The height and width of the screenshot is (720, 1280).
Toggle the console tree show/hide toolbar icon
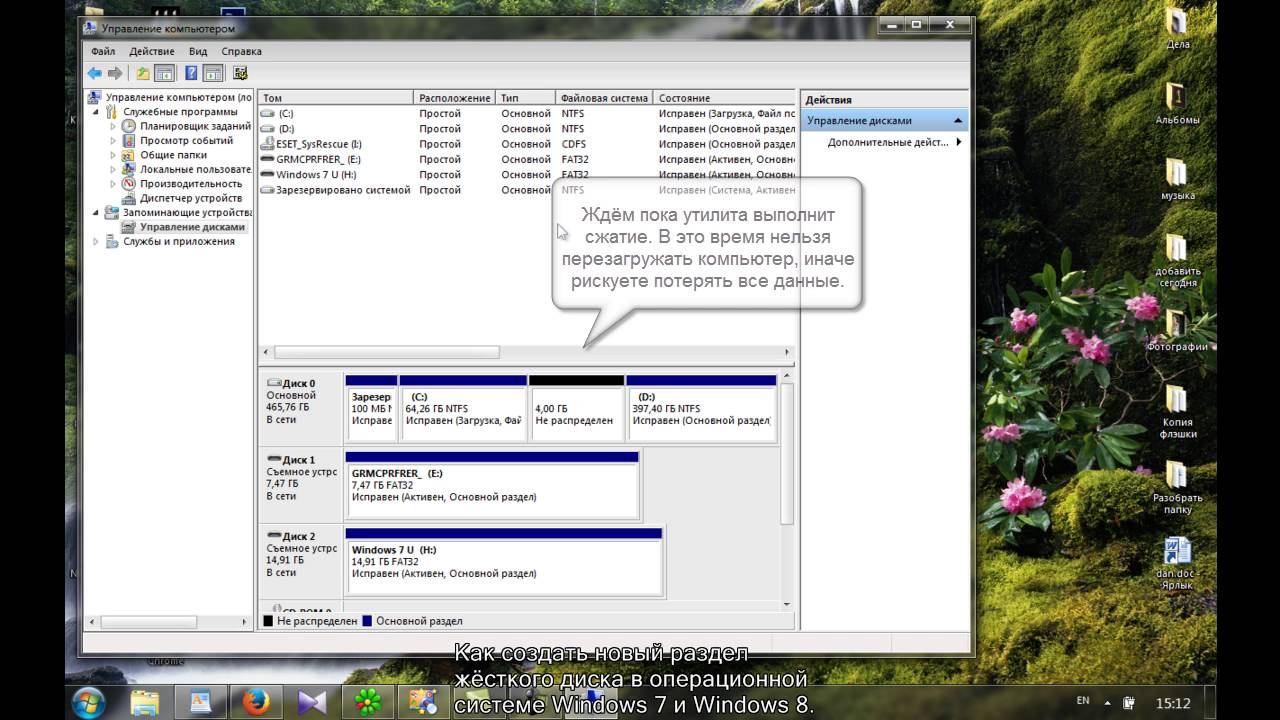[x=164, y=73]
